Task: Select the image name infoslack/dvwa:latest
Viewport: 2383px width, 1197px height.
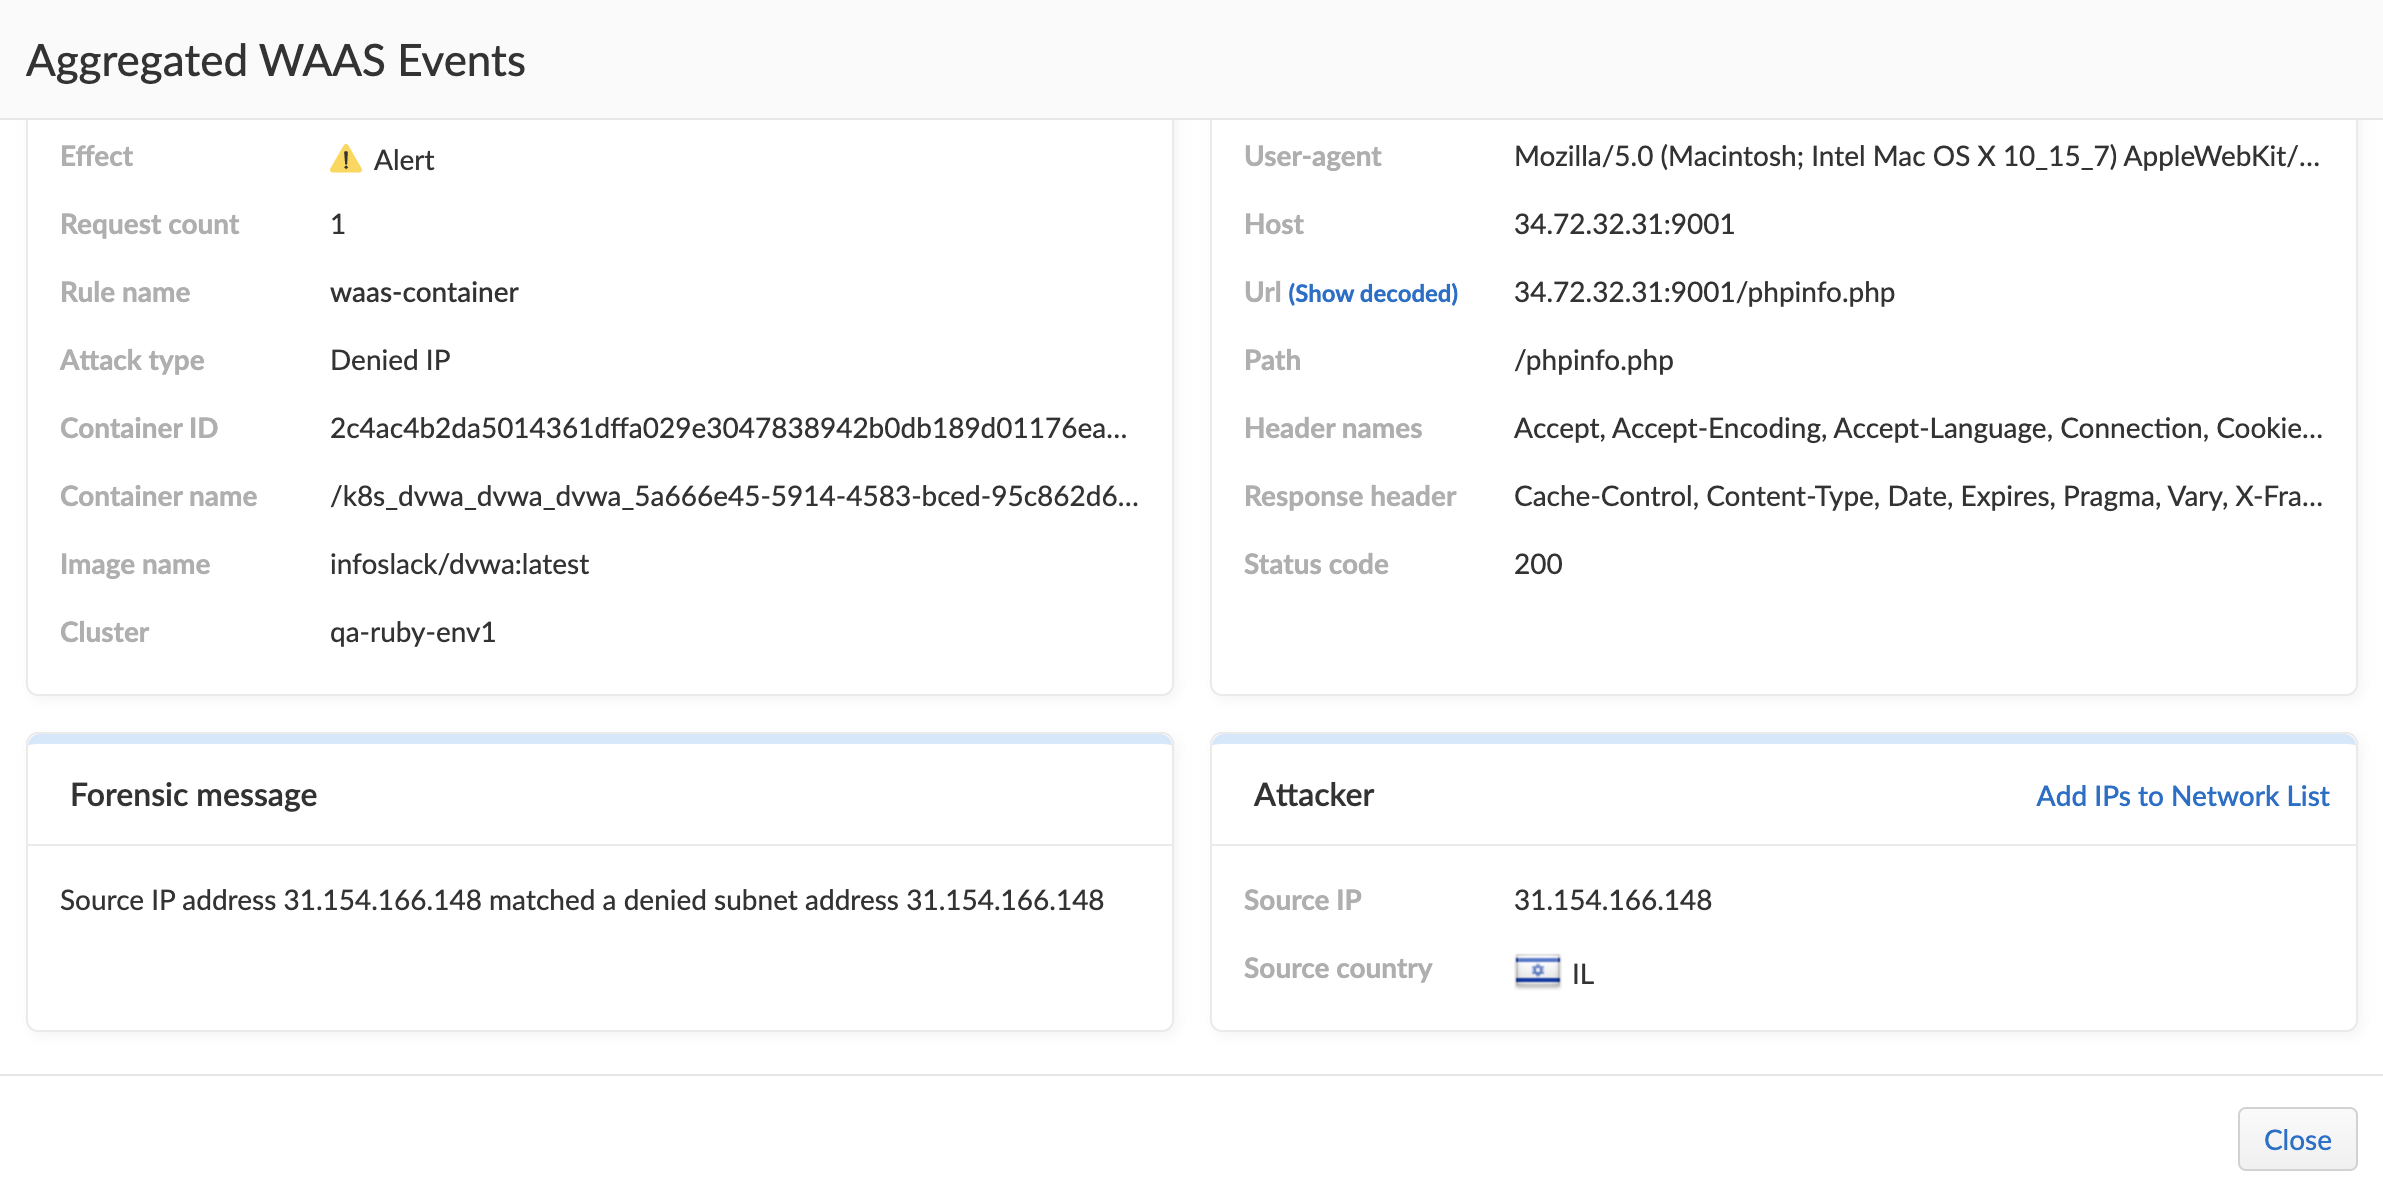Action: pos(459,564)
